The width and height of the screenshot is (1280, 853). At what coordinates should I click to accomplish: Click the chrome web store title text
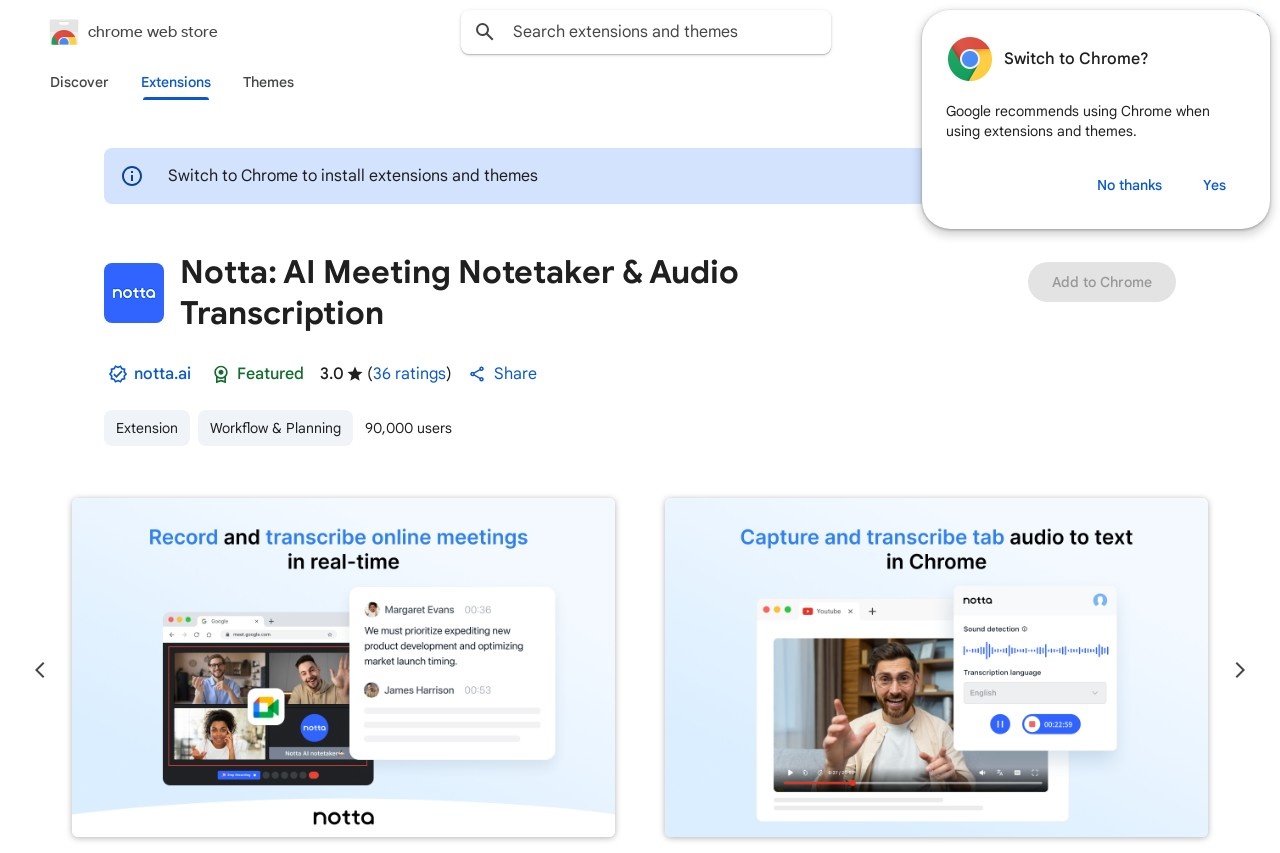coord(153,32)
